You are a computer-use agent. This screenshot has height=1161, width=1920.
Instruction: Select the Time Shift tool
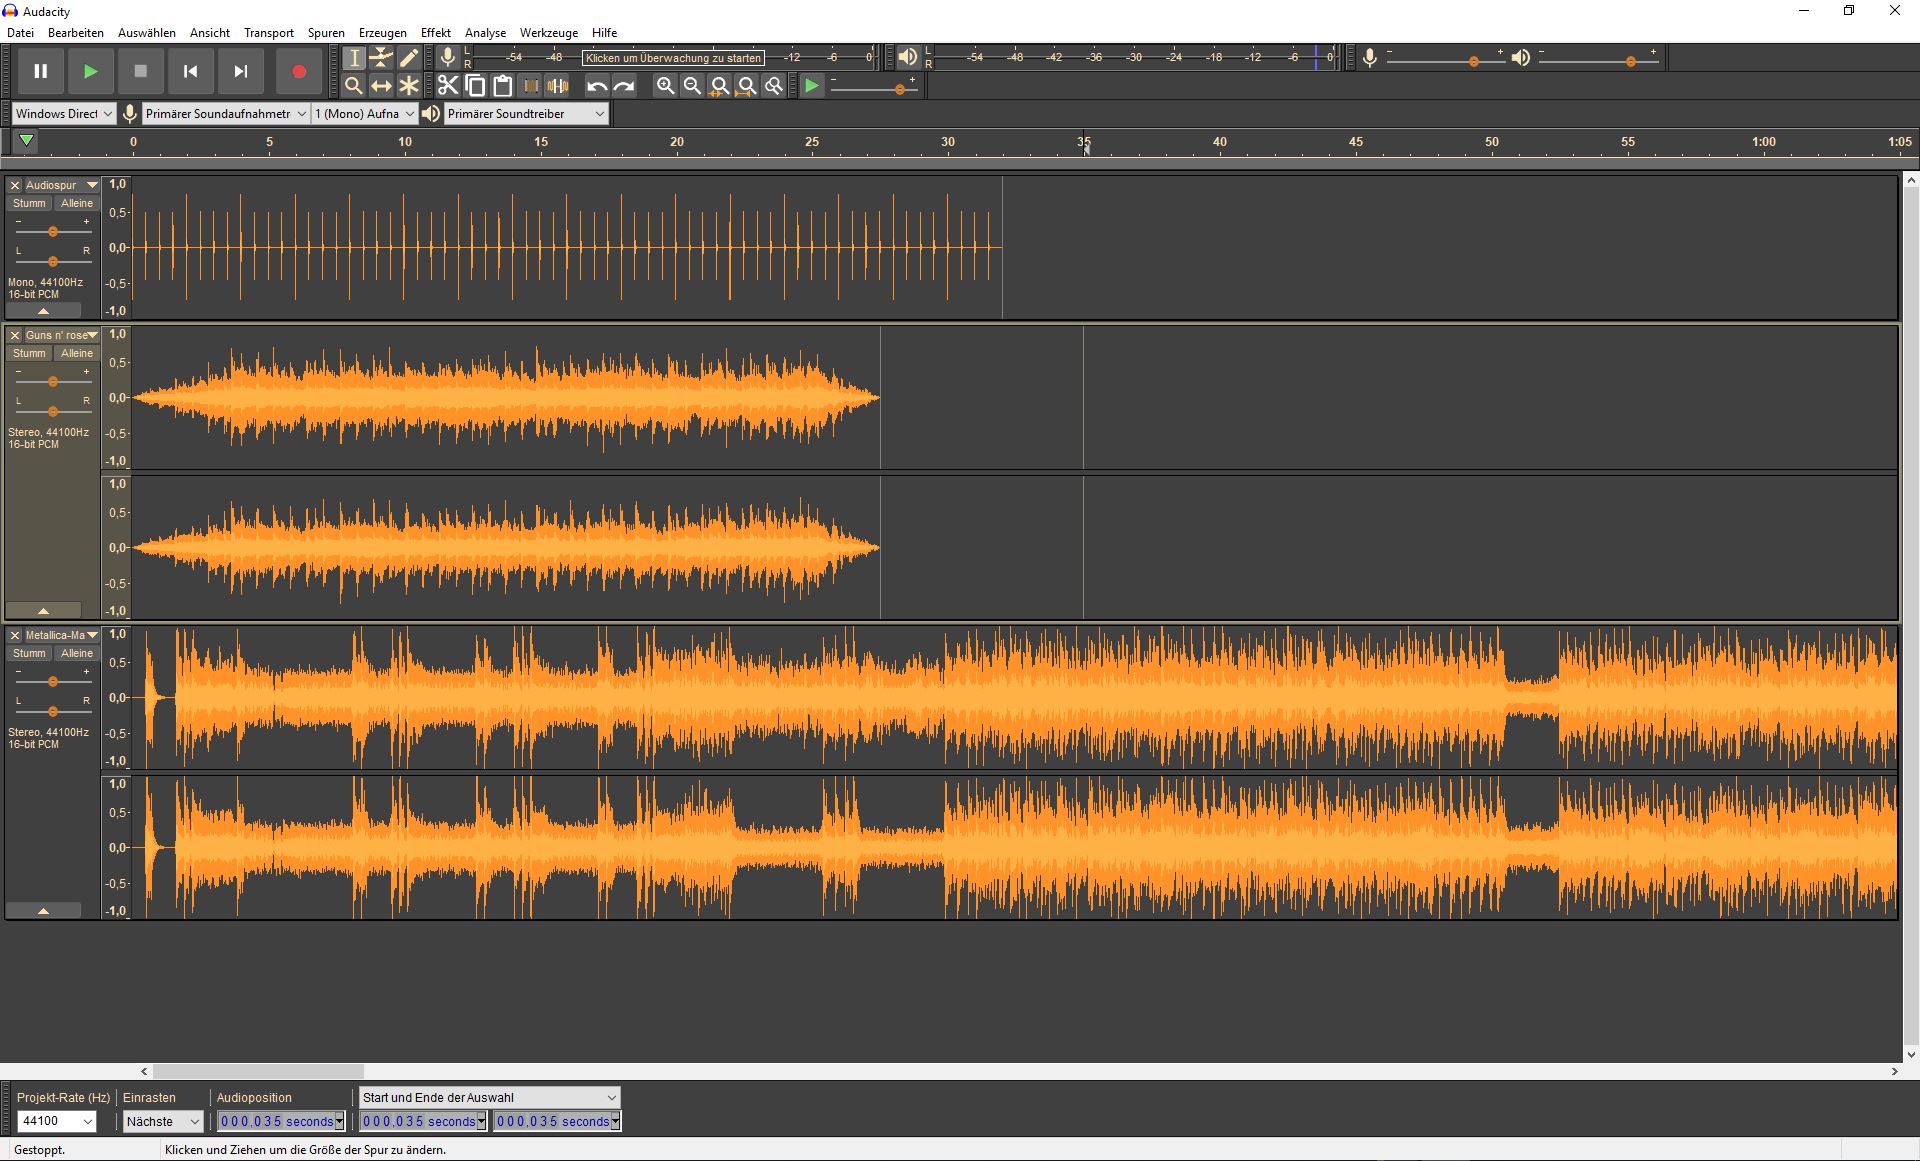click(x=381, y=86)
